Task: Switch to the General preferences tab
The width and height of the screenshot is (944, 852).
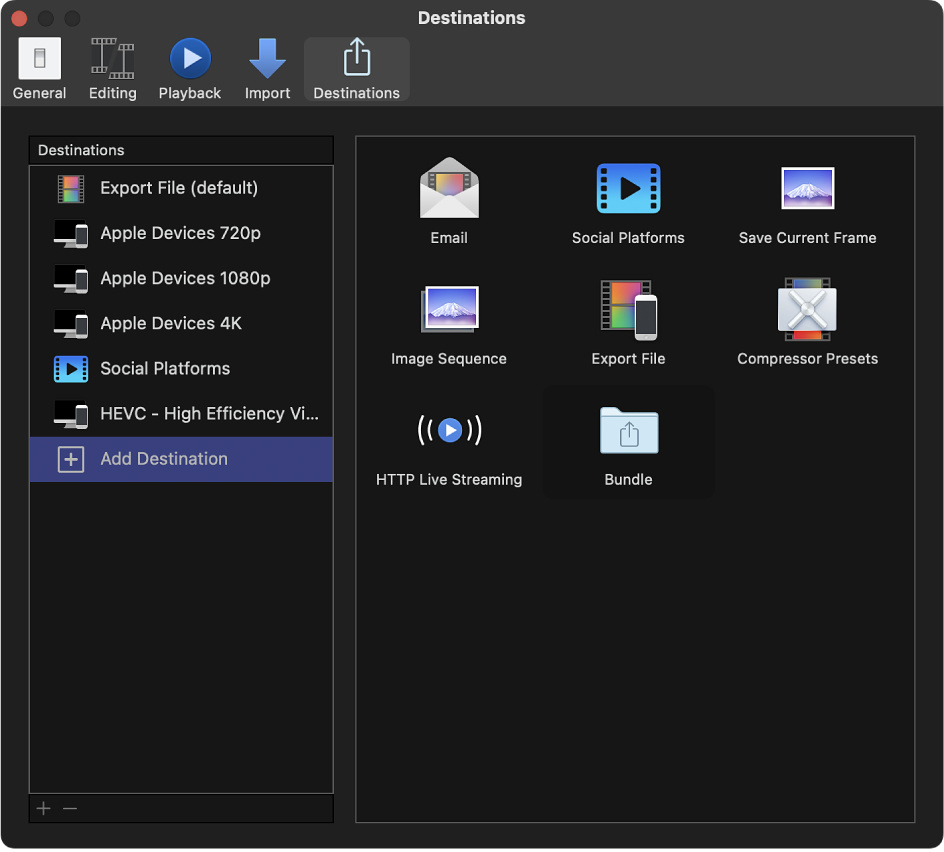Action: click(x=39, y=68)
